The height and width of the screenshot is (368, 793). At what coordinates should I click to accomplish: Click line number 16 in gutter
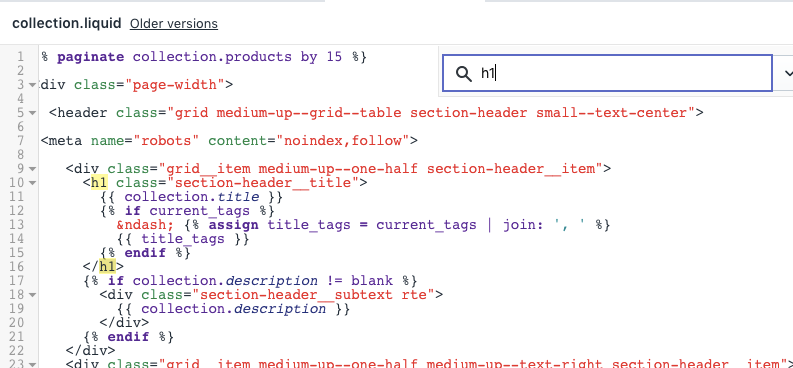(x=16, y=266)
